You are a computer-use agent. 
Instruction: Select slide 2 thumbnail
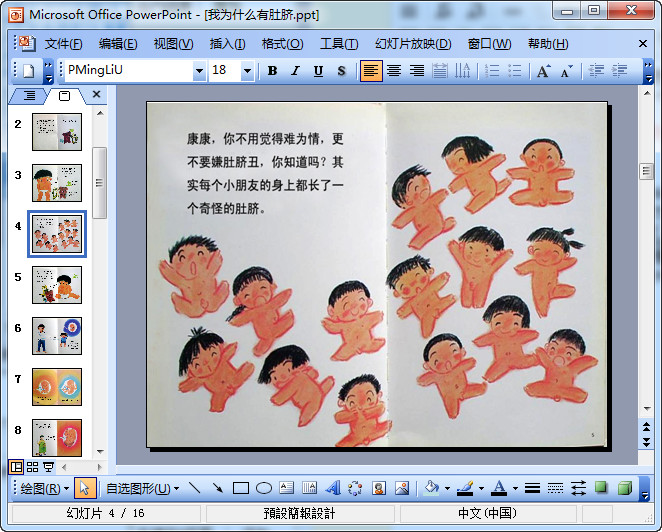tap(57, 132)
